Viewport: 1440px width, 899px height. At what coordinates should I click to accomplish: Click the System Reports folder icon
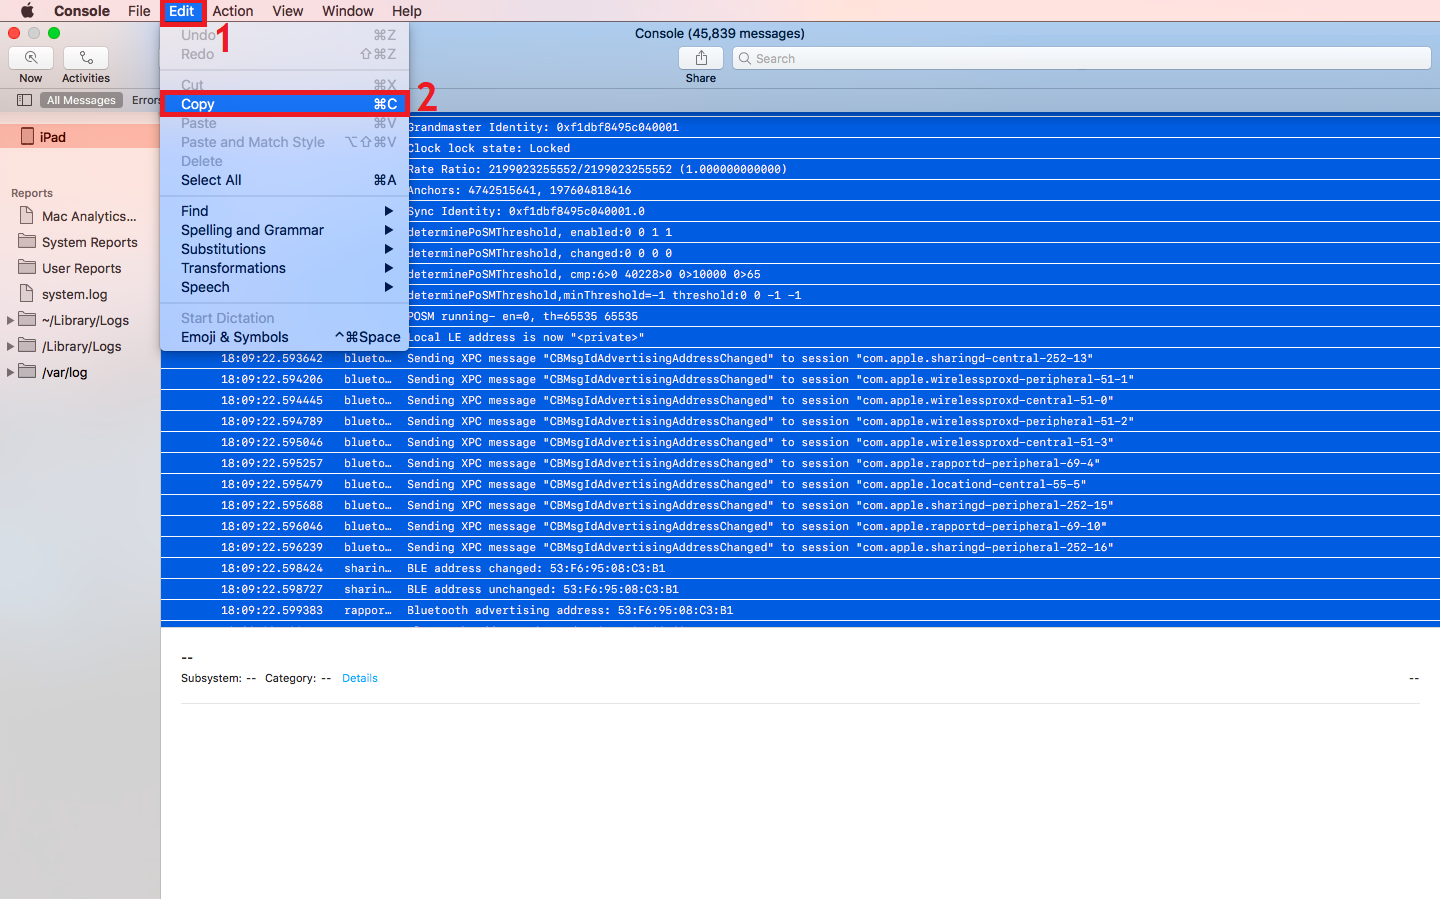27,242
